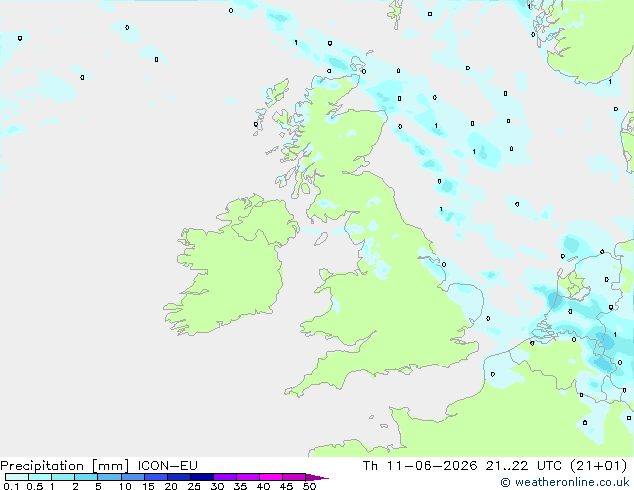Pick the 1–2 mm legend color segment
Screen dimensions: 634x490
tap(63, 477)
